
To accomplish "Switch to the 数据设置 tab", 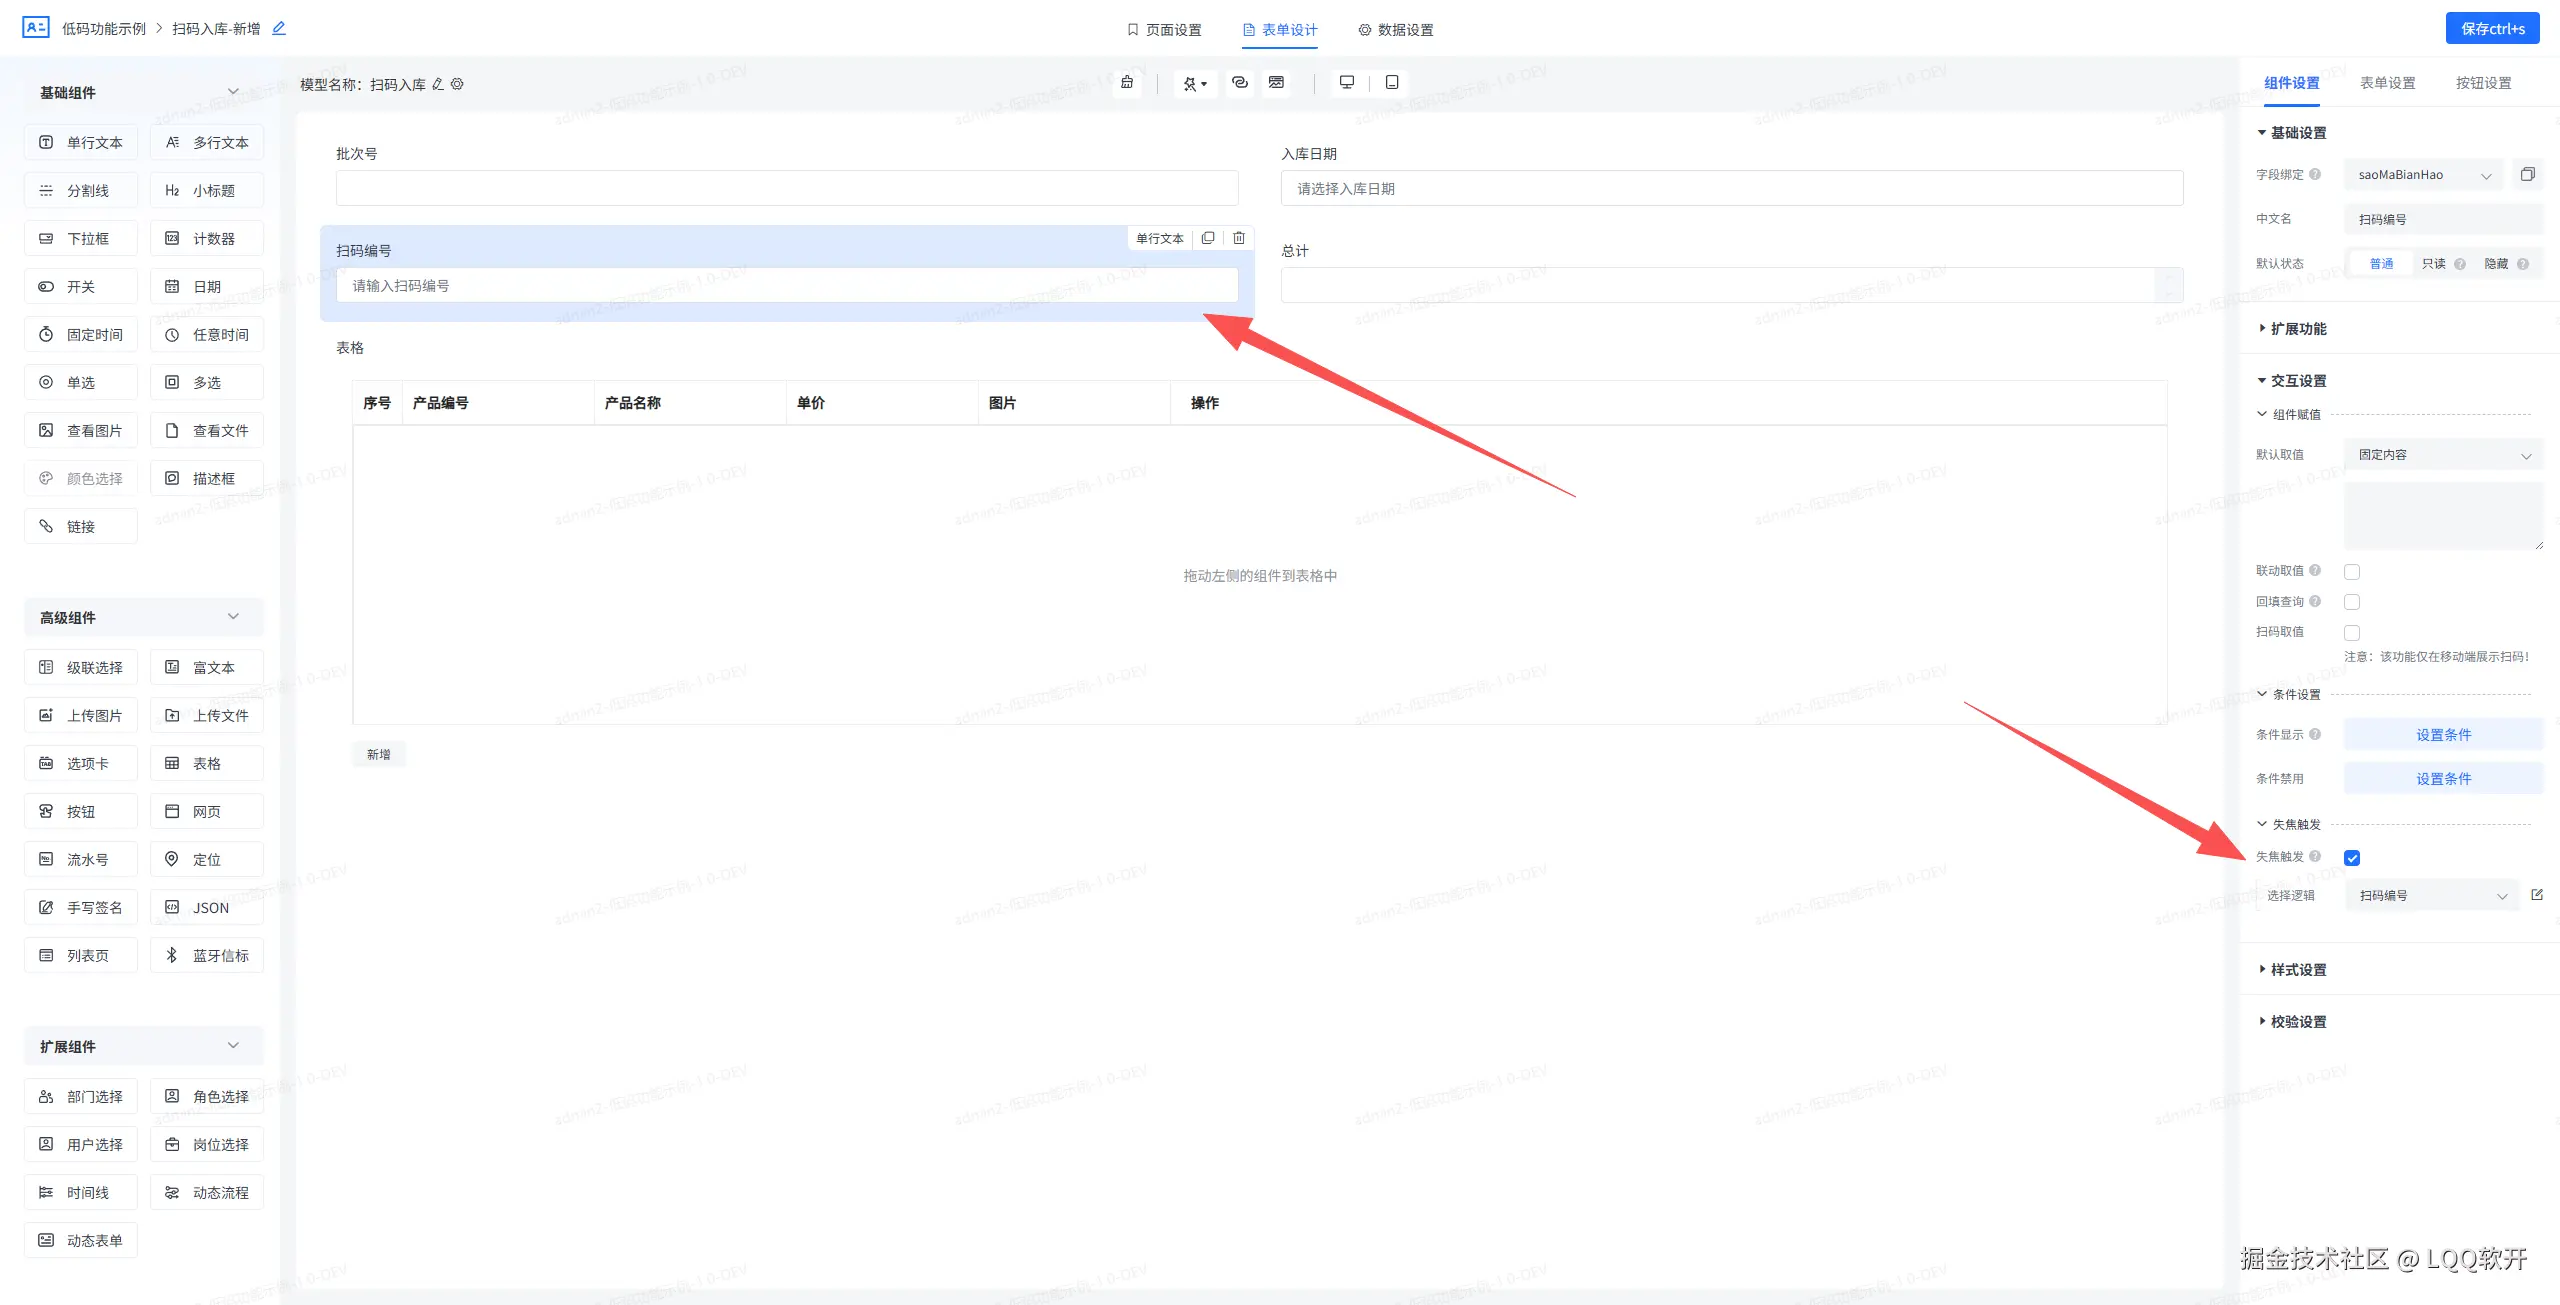I will [1396, 30].
